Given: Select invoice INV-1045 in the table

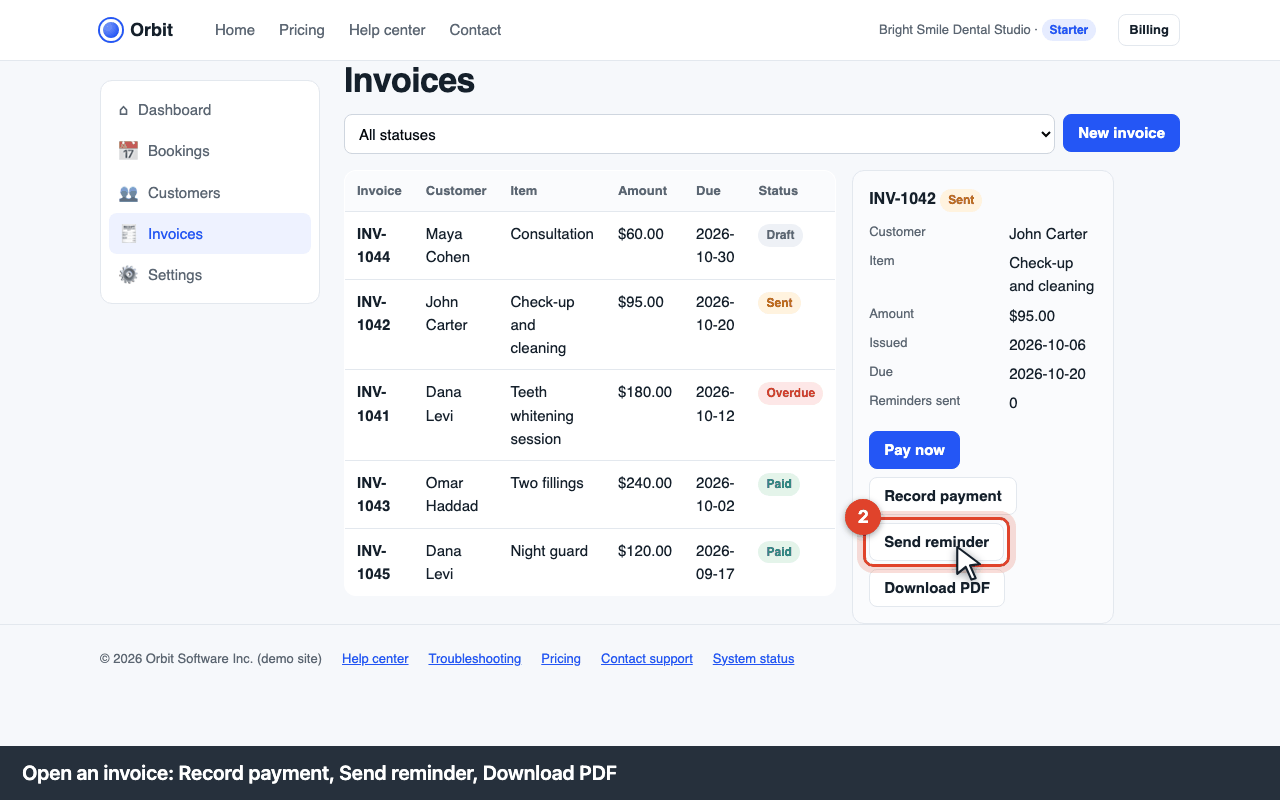Looking at the screenshot, I should coord(590,562).
